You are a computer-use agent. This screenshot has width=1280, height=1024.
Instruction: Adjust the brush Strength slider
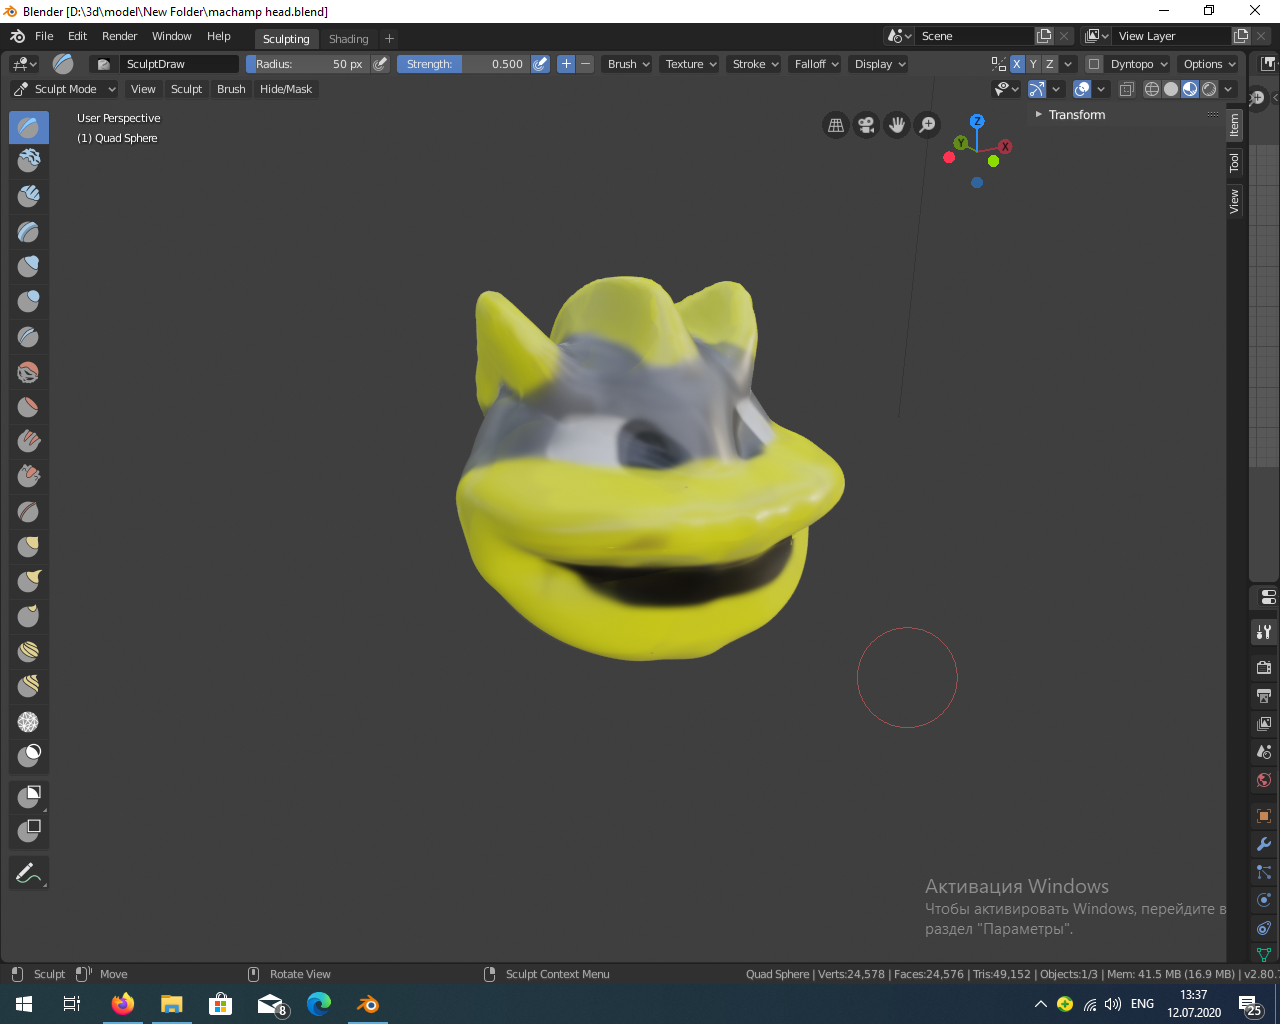(463, 64)
